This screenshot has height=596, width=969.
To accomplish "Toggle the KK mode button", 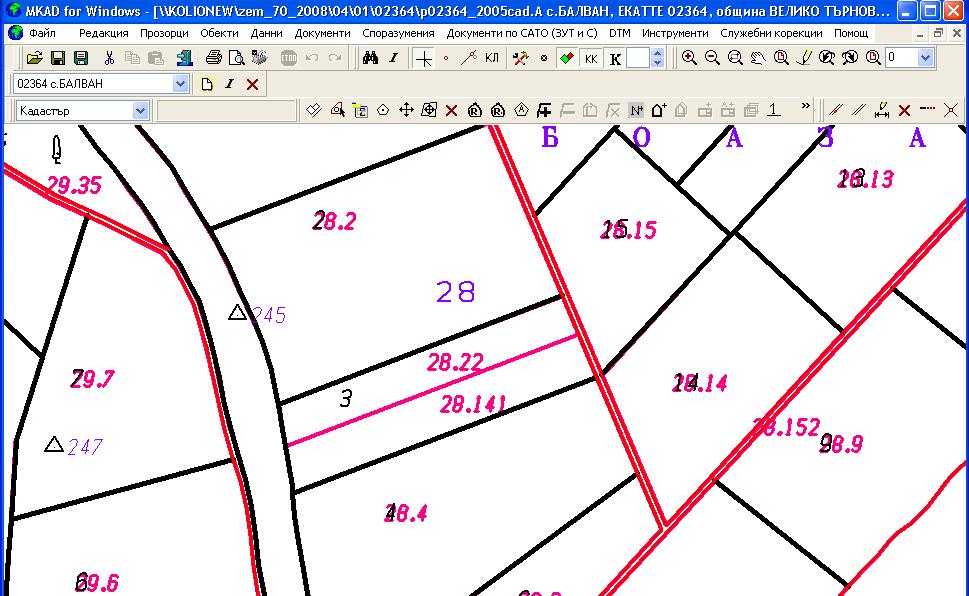I will coord(591,58).
